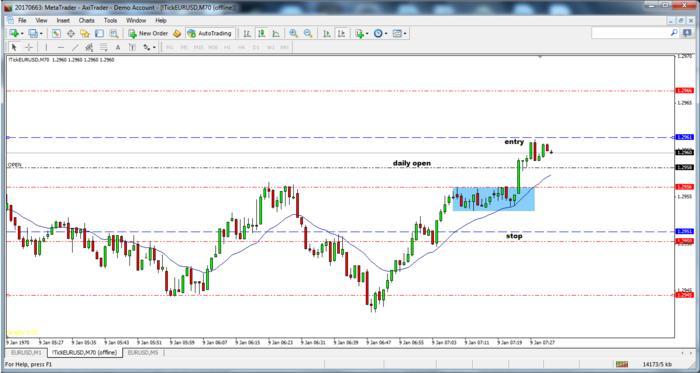Image resolution: width=700 pixels, height=373 pixels.
Task: Select the Text Label tool
Action: (x=132, y=47)
